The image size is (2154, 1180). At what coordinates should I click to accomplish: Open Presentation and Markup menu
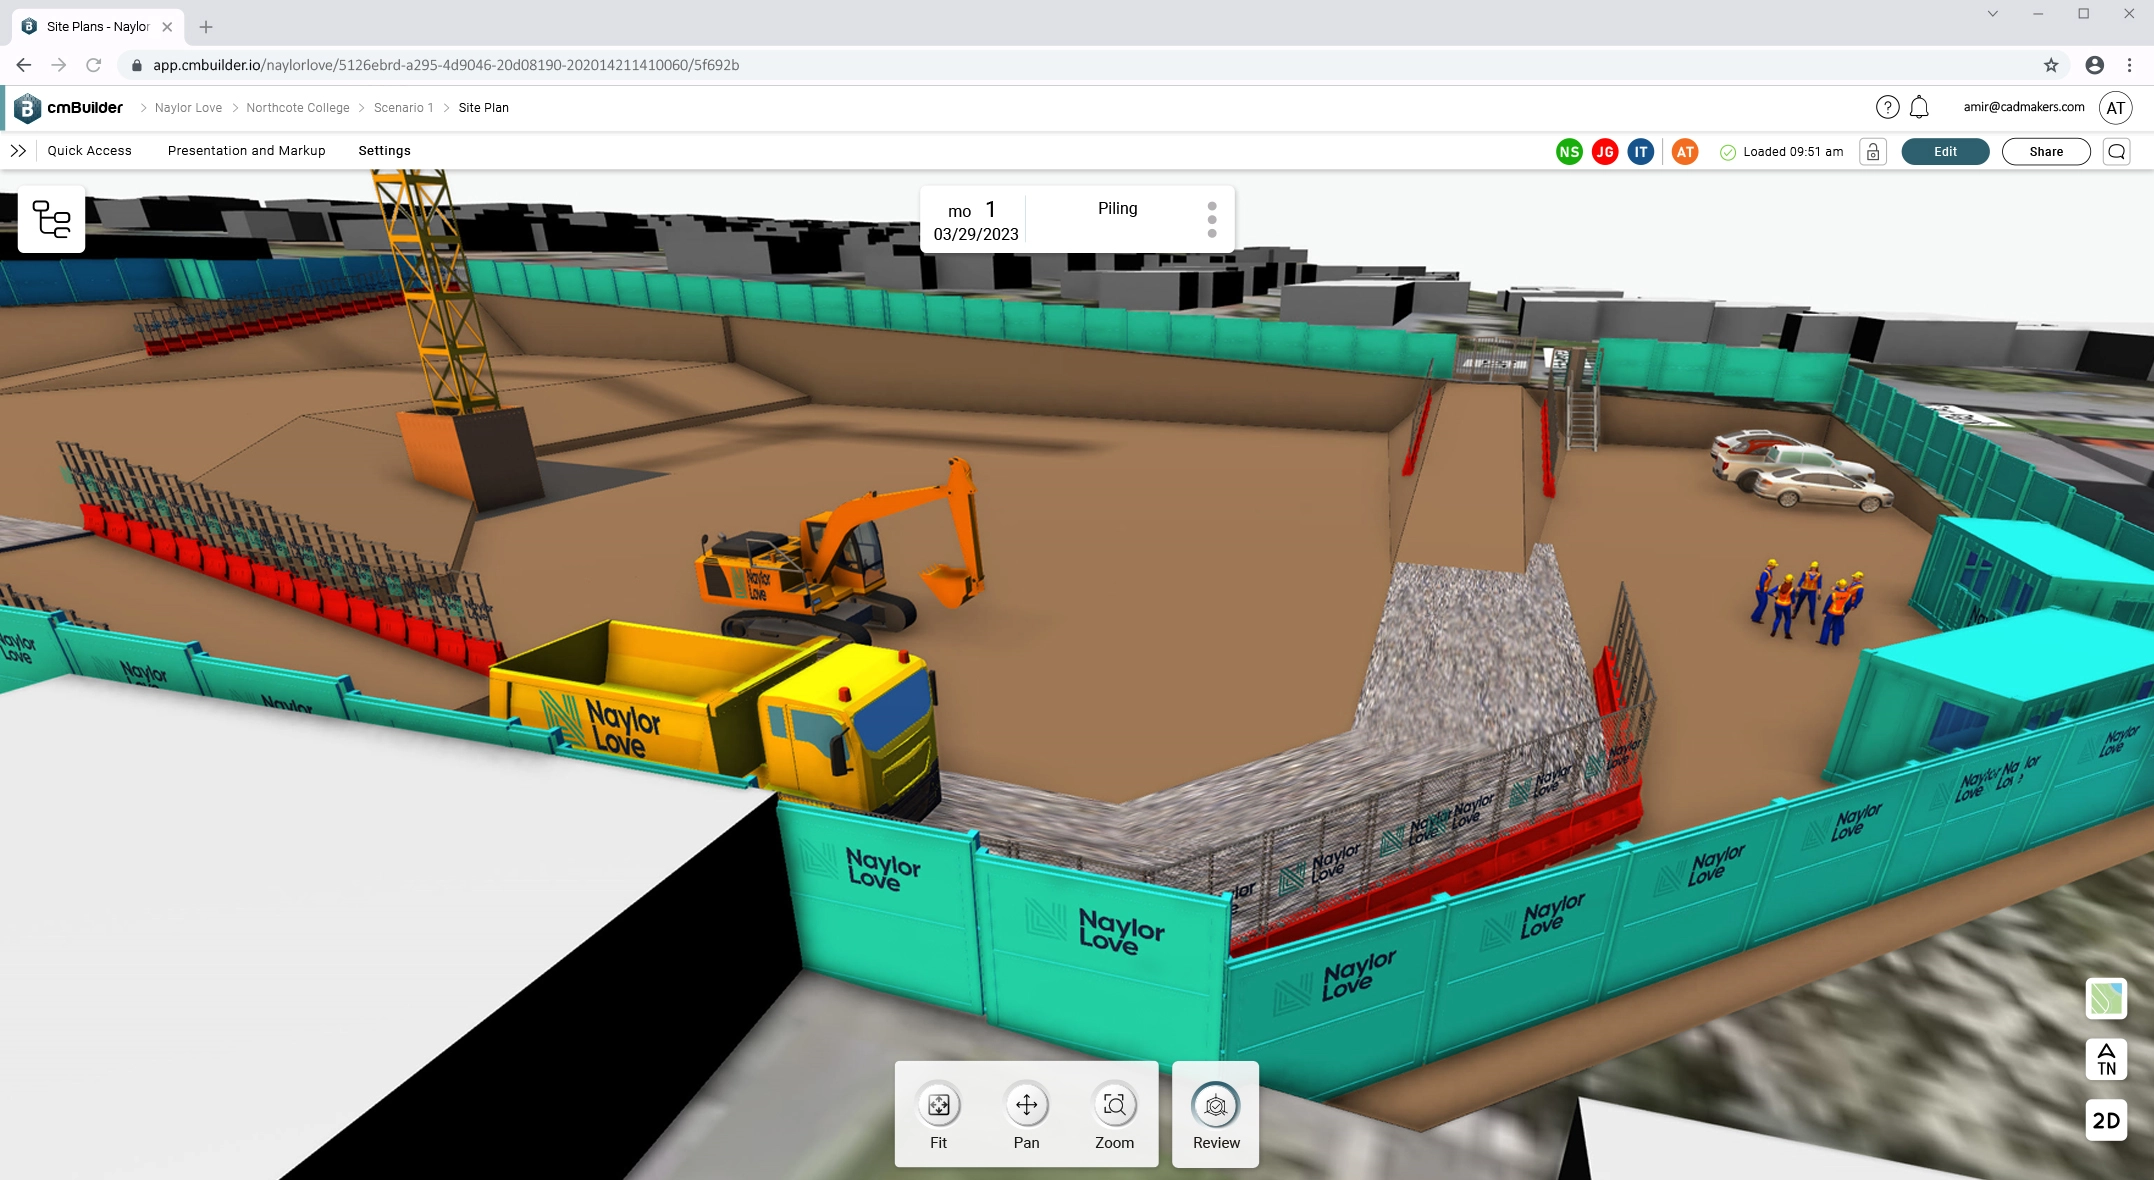[246, 151]
